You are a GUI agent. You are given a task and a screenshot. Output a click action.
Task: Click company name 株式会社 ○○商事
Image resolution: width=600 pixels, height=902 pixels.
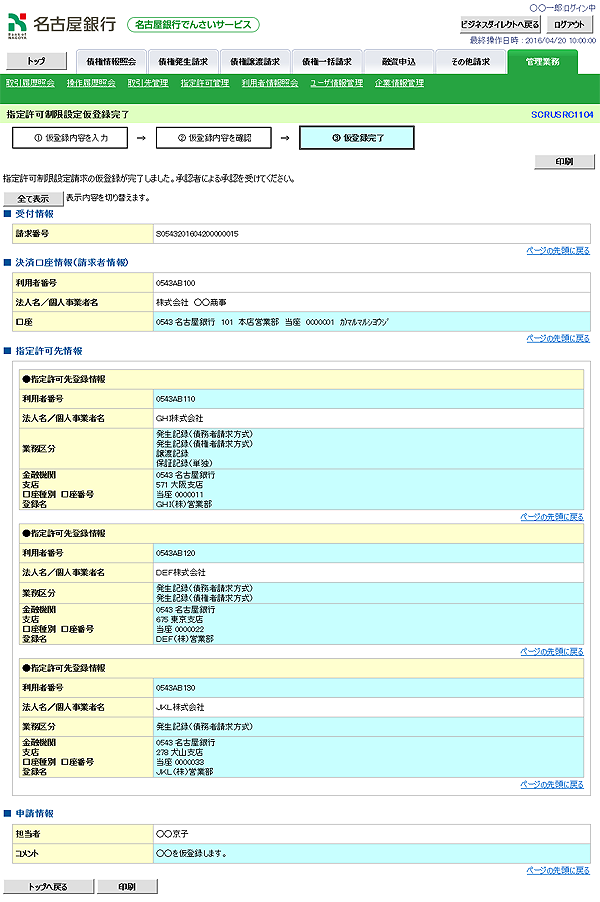coord(191,303)
